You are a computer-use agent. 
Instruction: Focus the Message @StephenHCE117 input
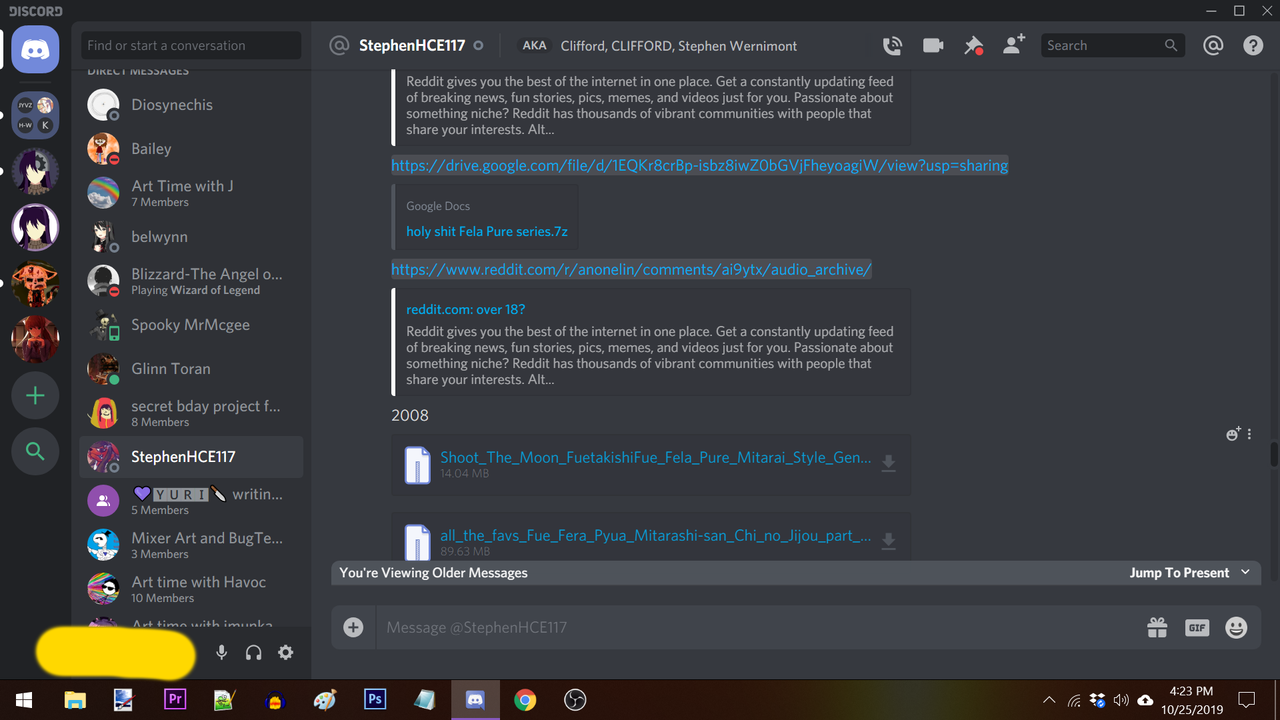755,627
